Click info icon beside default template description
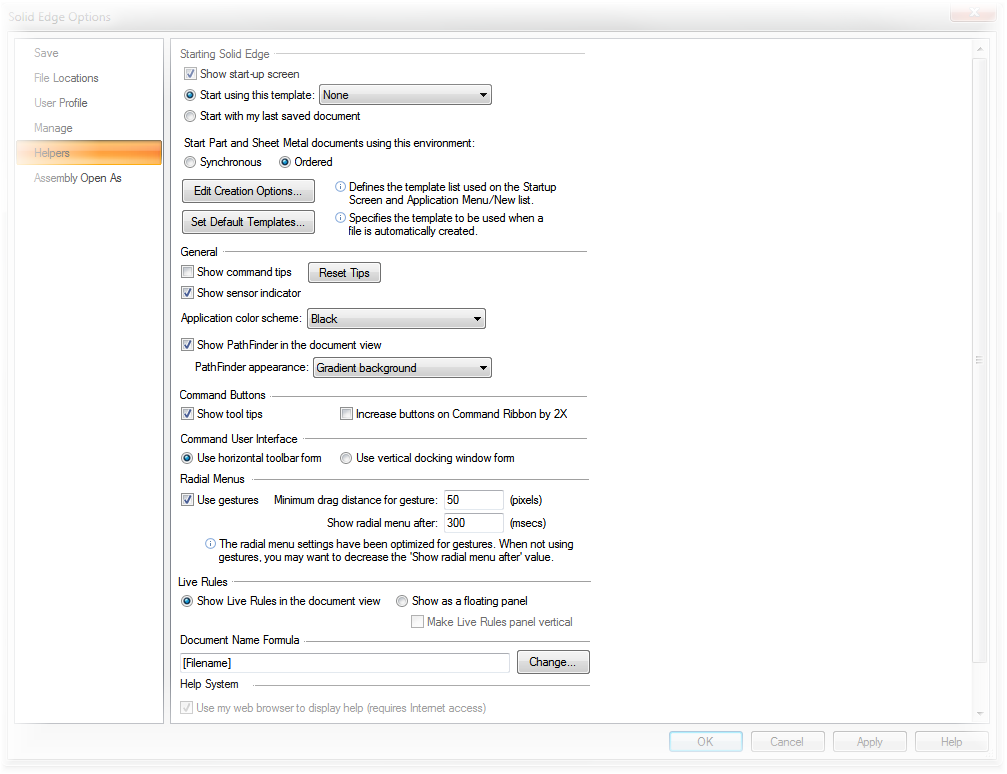 pyautogui.click(x=340, y=218)
